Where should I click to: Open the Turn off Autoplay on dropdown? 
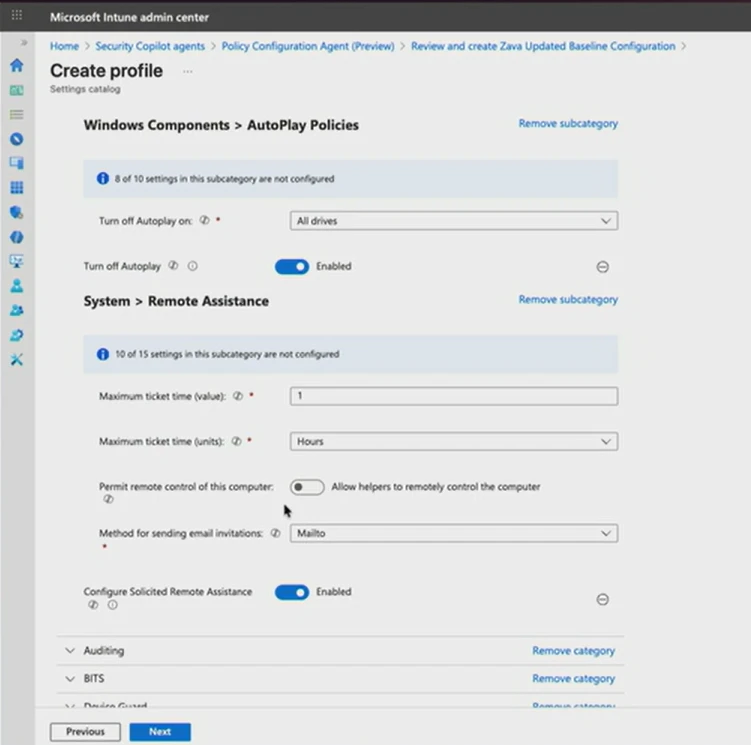454,221
